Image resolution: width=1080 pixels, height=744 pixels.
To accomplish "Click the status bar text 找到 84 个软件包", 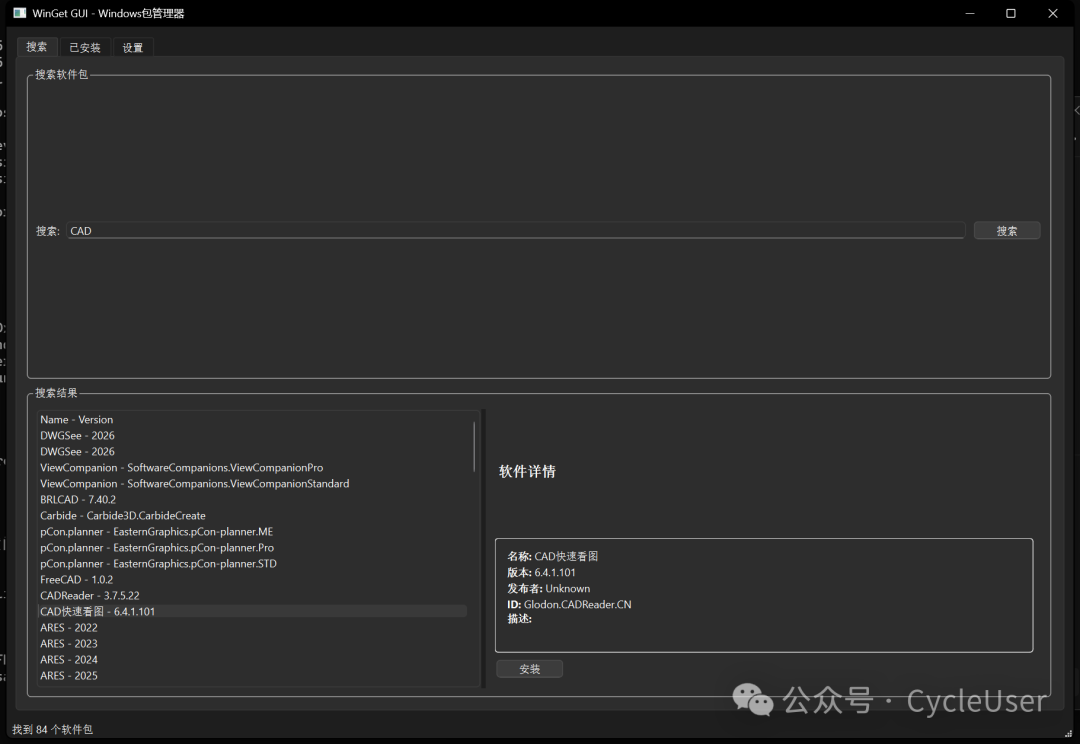I will (52, 730).
